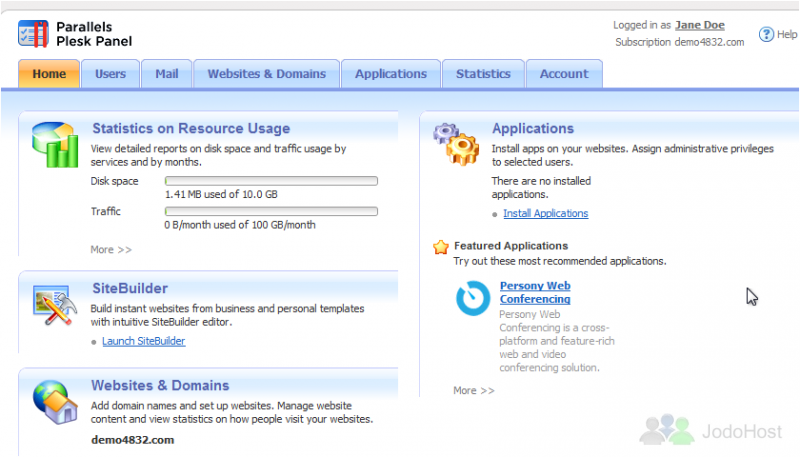Open the Home tab
This screenshot has height=457, width=800.
(x=49, y=74)
